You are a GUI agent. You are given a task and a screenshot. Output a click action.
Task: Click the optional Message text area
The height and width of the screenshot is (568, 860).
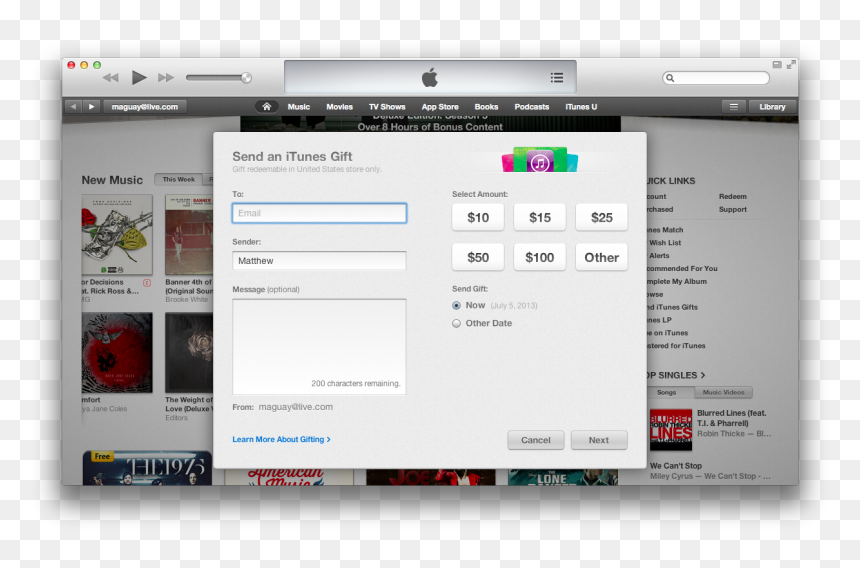[319, 347]
